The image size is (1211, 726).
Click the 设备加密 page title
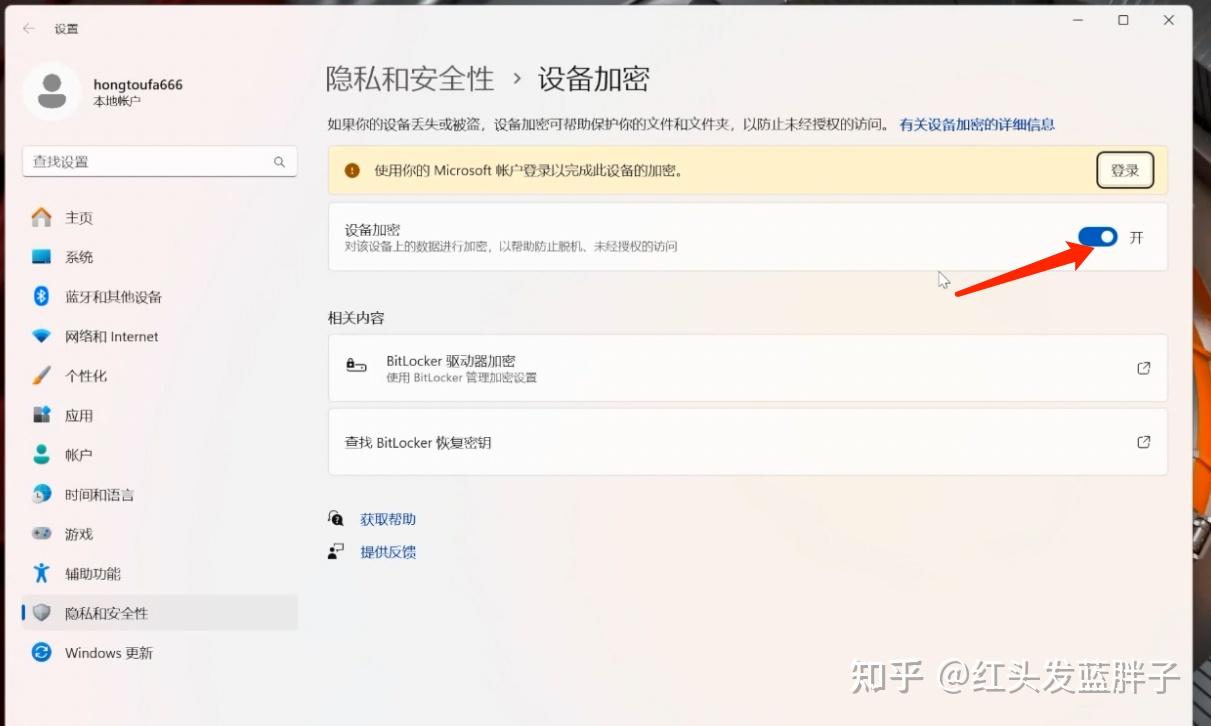coord(594,79)
